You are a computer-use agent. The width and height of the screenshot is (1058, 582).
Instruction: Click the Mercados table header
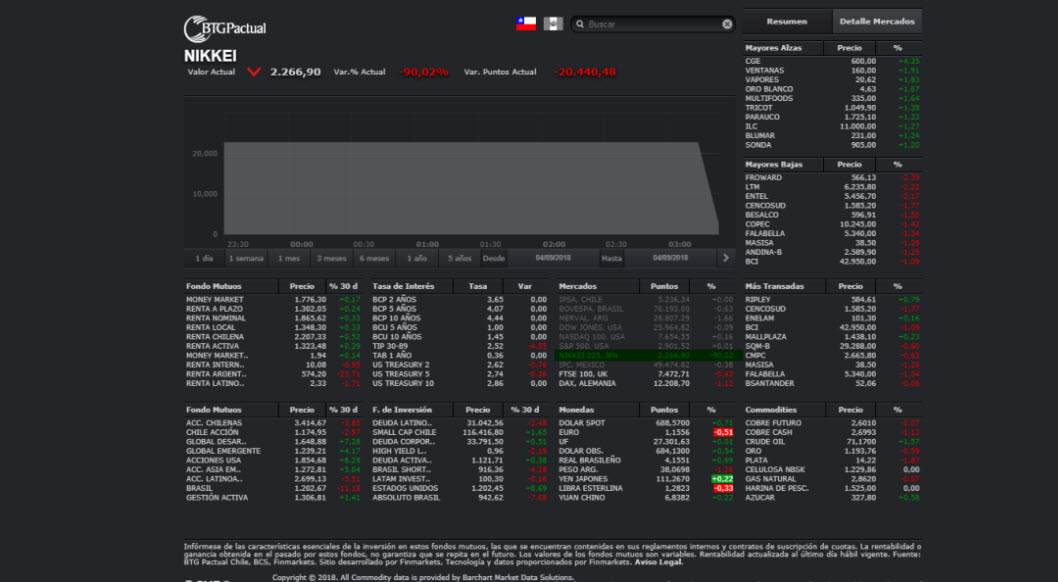point(578,287)
